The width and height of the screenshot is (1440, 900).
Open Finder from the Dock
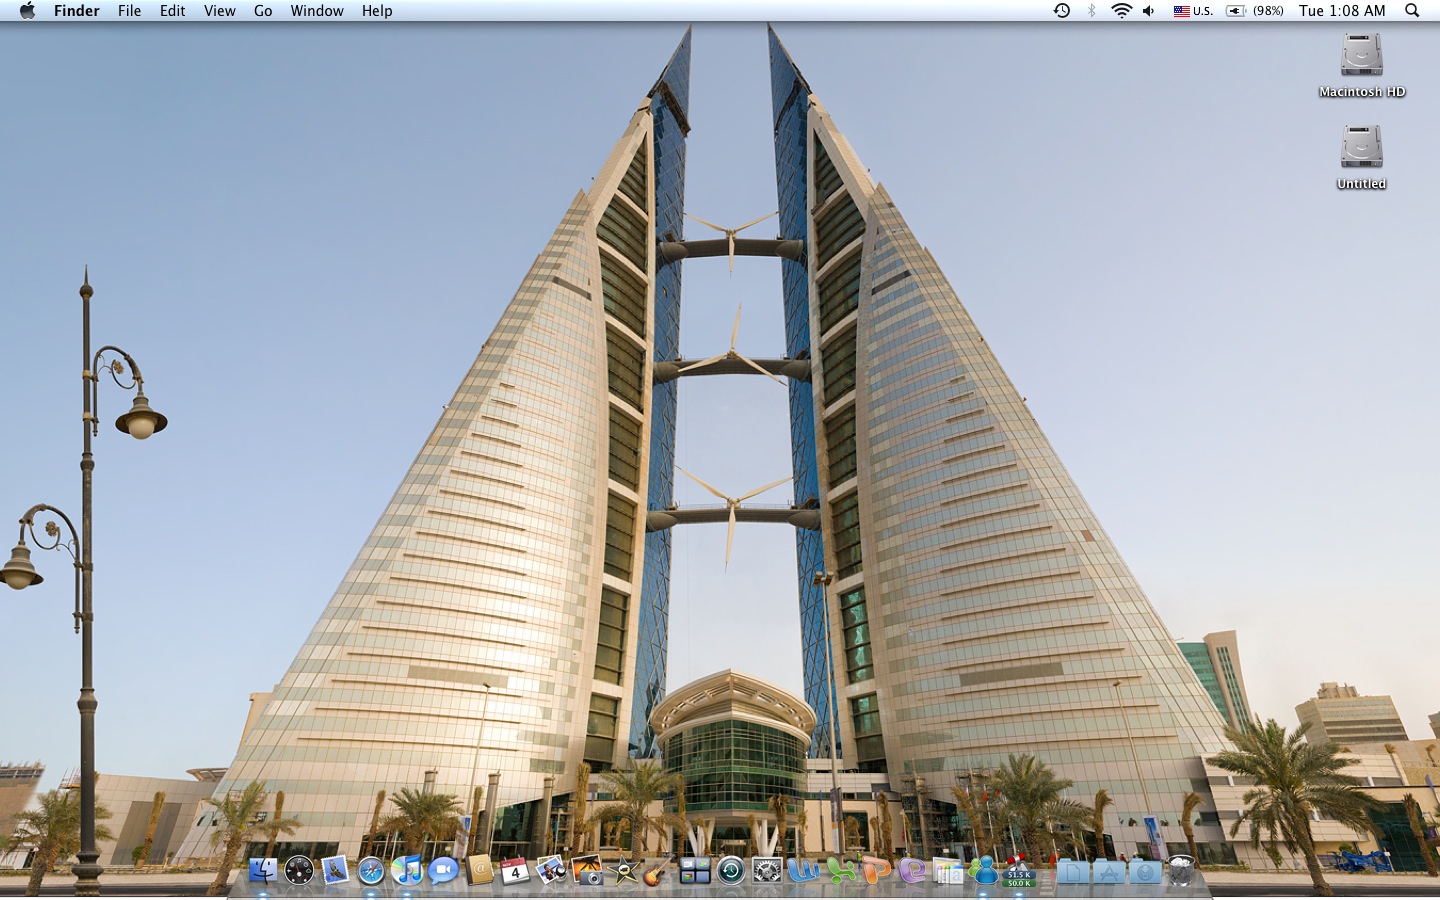pyautogui.click(x=263, y=870)
